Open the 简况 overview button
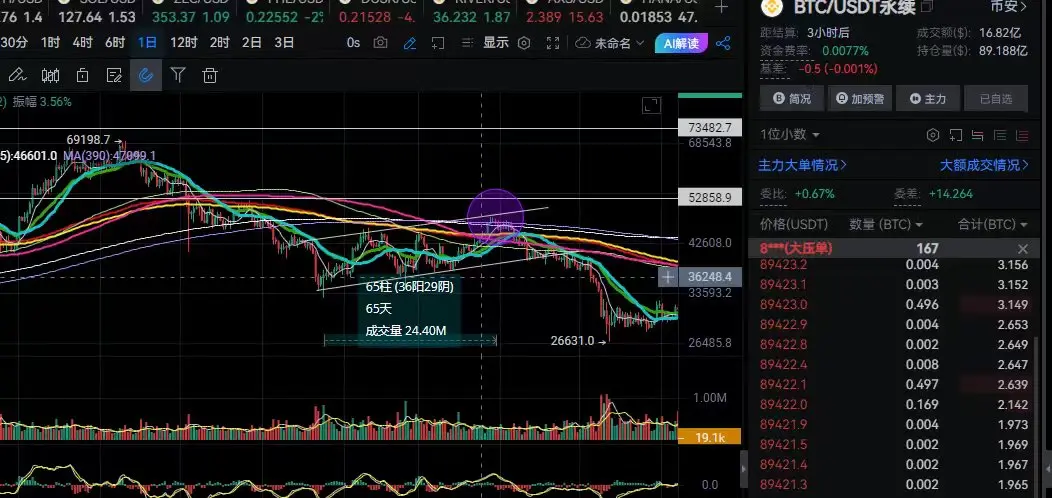Image resolution: width=1052 pixels, height=498 pixels. [x=792, y=99]
